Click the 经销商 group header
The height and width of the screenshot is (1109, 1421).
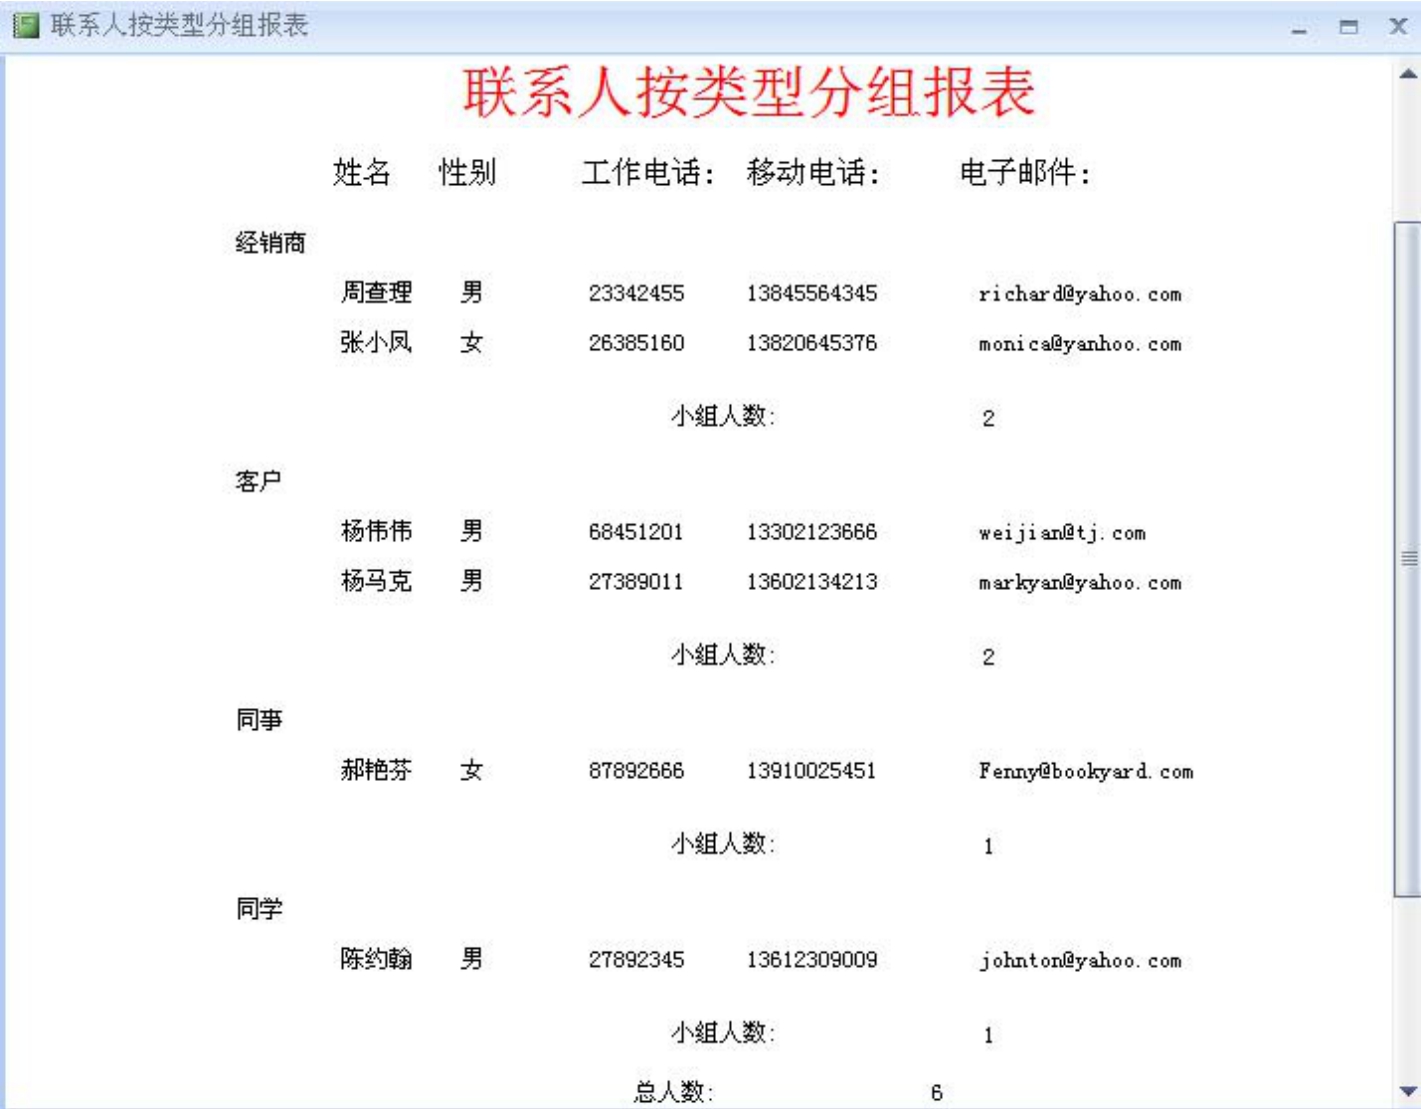click(270, 242)
